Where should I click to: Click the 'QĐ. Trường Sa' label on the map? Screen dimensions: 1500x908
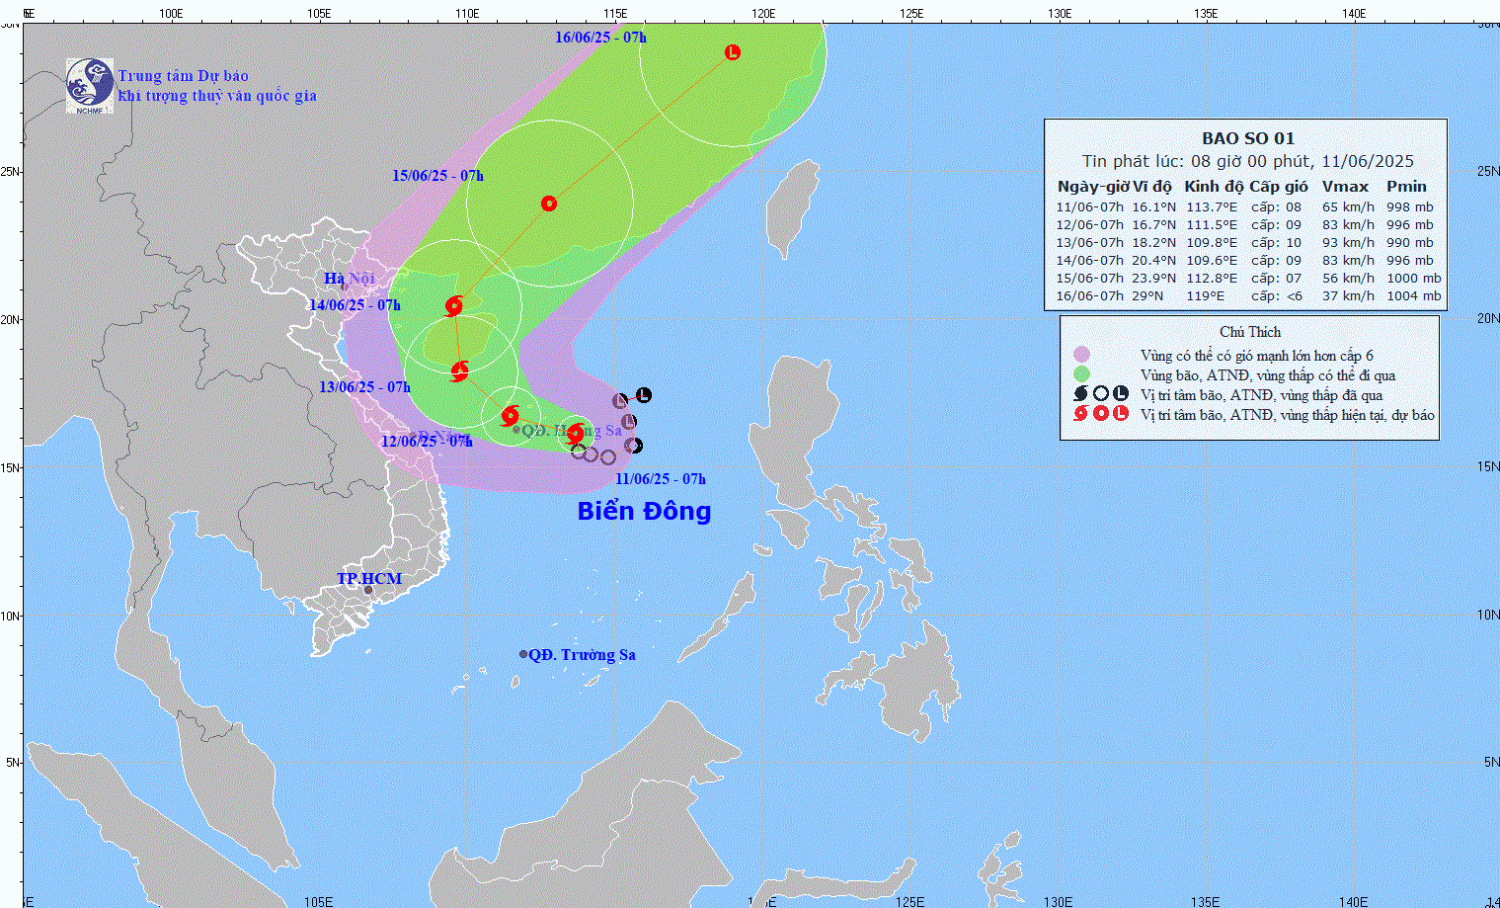point(581,655)
